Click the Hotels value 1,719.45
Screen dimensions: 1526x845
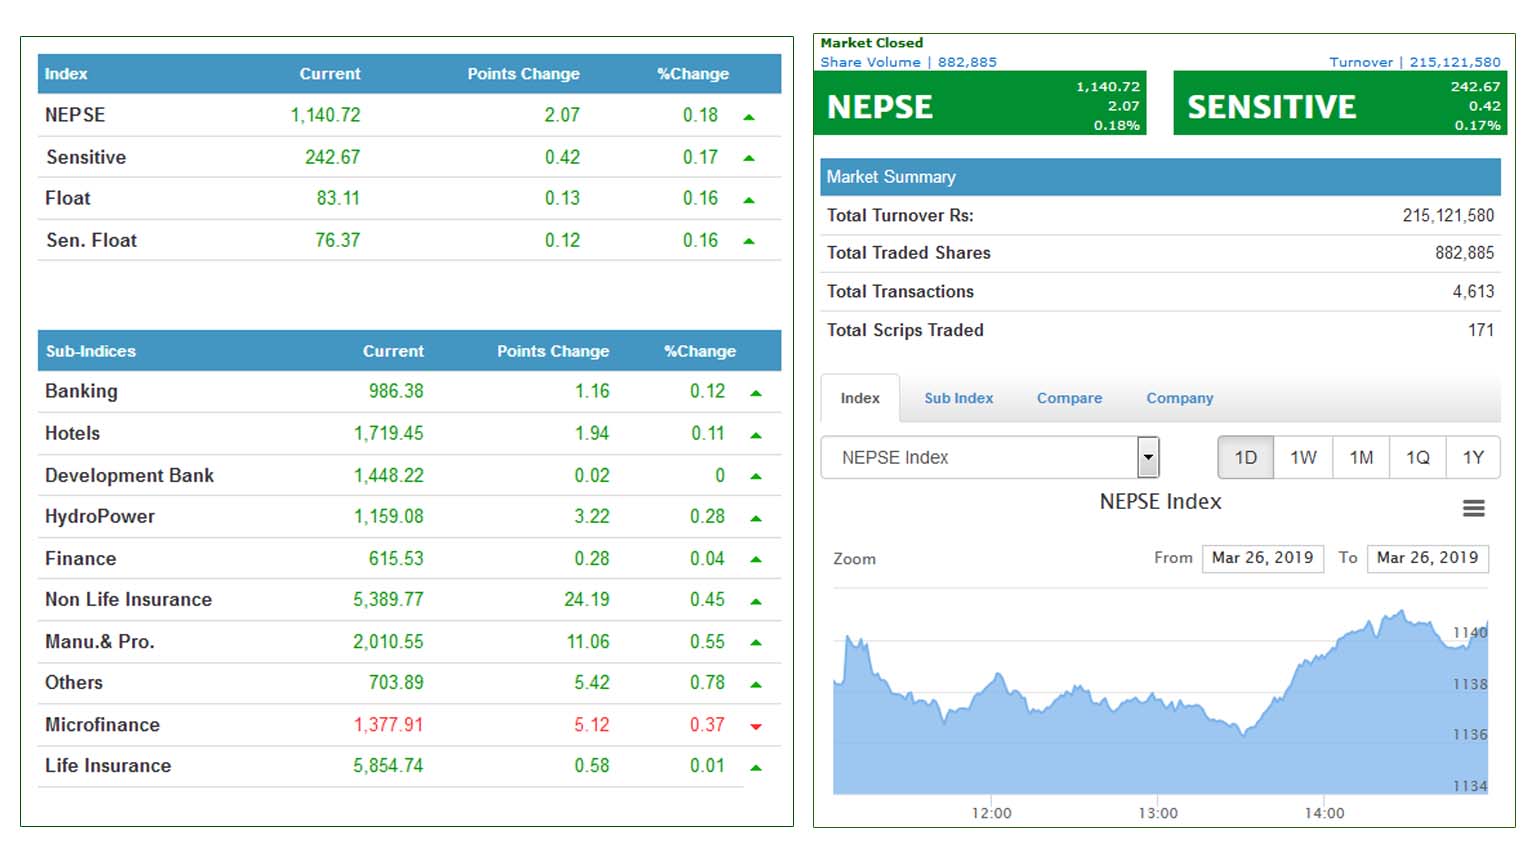[x=388, y=433]
